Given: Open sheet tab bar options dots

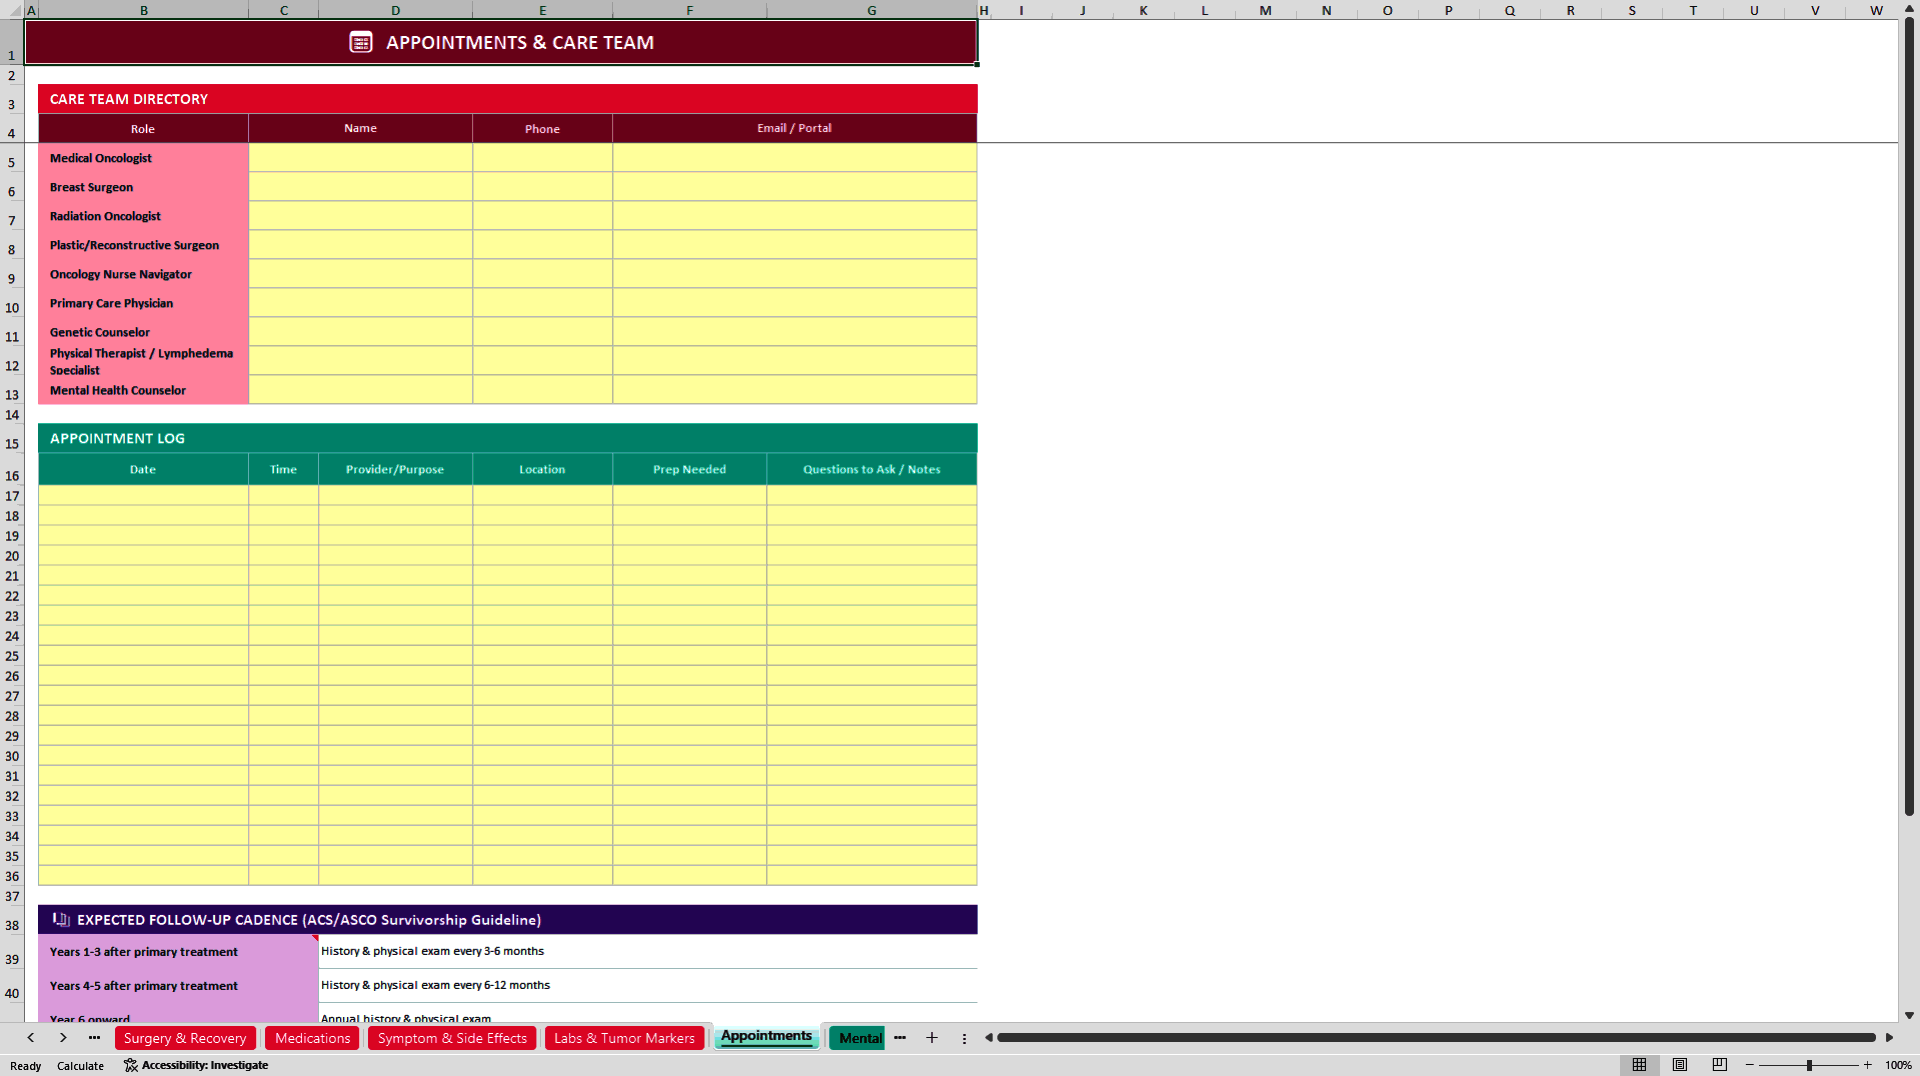Looking at the screenshot, I should pyautogui.click(x=964, y=1039).
